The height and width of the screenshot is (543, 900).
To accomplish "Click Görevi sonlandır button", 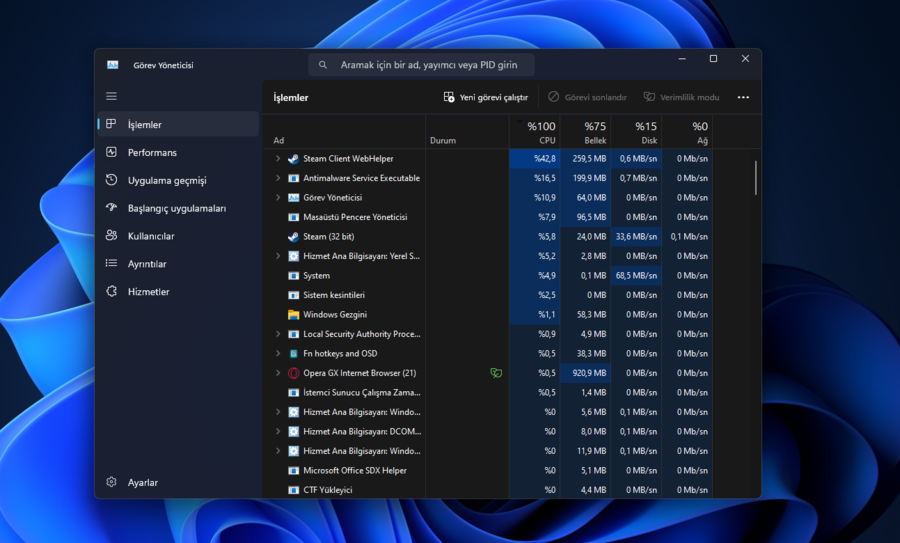I will (587, 98).
